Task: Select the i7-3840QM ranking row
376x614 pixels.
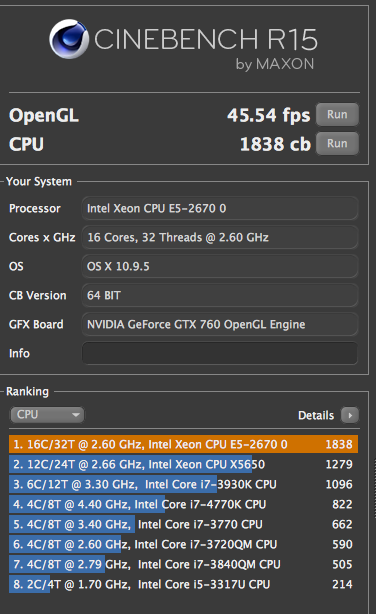Action: click(183, 564)
